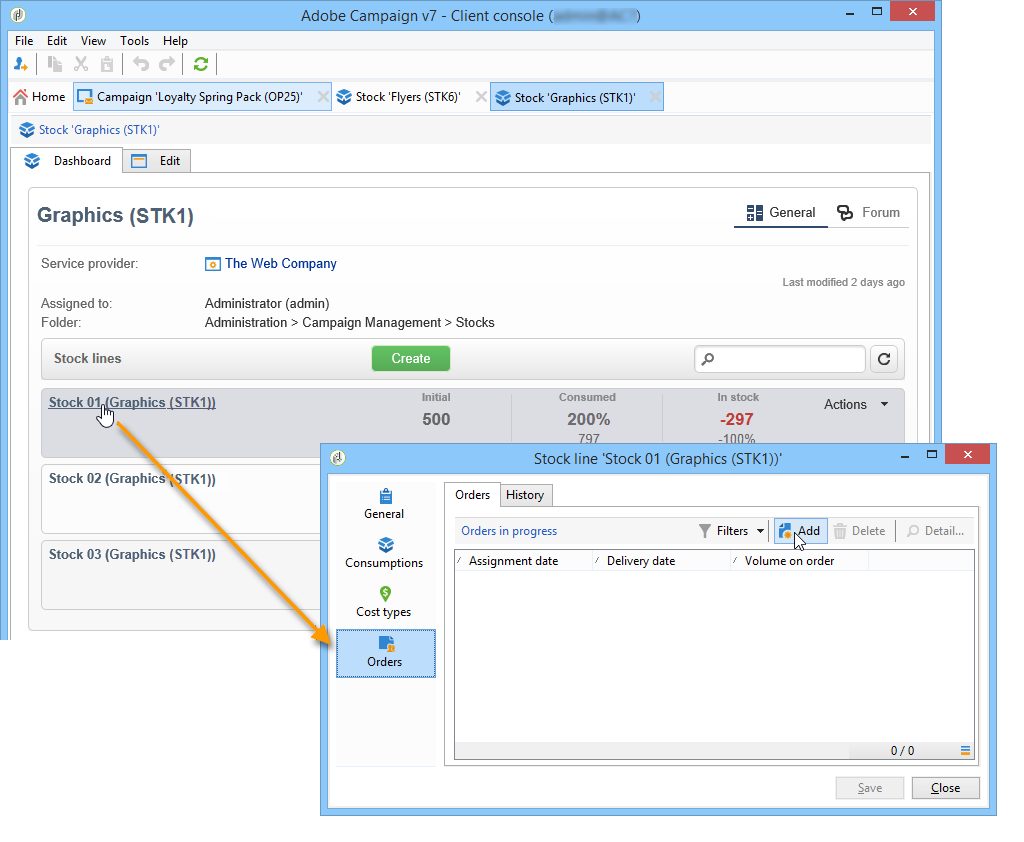Sort by Volume on order column
This screenshot has height=842, width=1024.
(799, 560)
